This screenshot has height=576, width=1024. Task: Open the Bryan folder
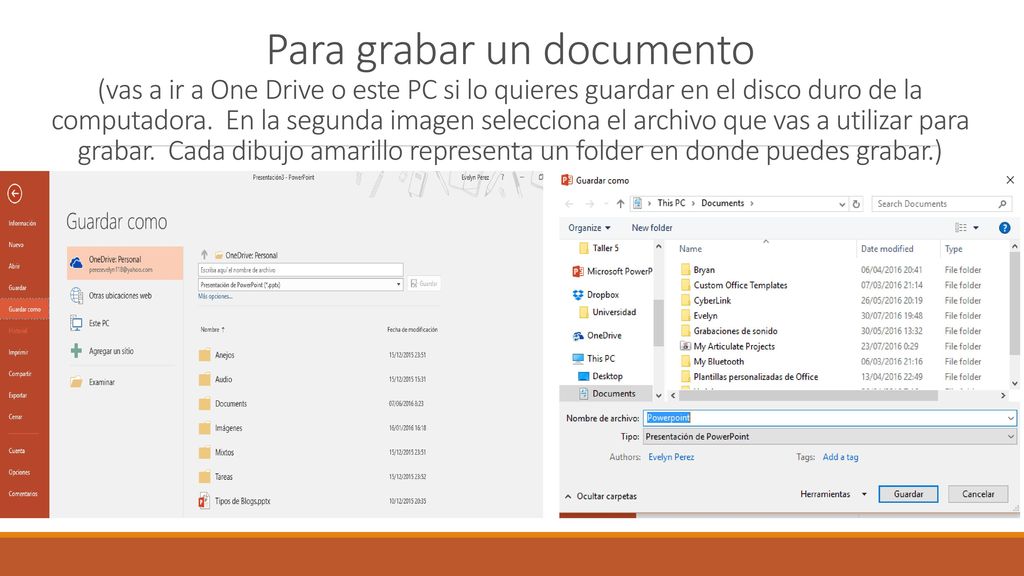tap(697, 270)
